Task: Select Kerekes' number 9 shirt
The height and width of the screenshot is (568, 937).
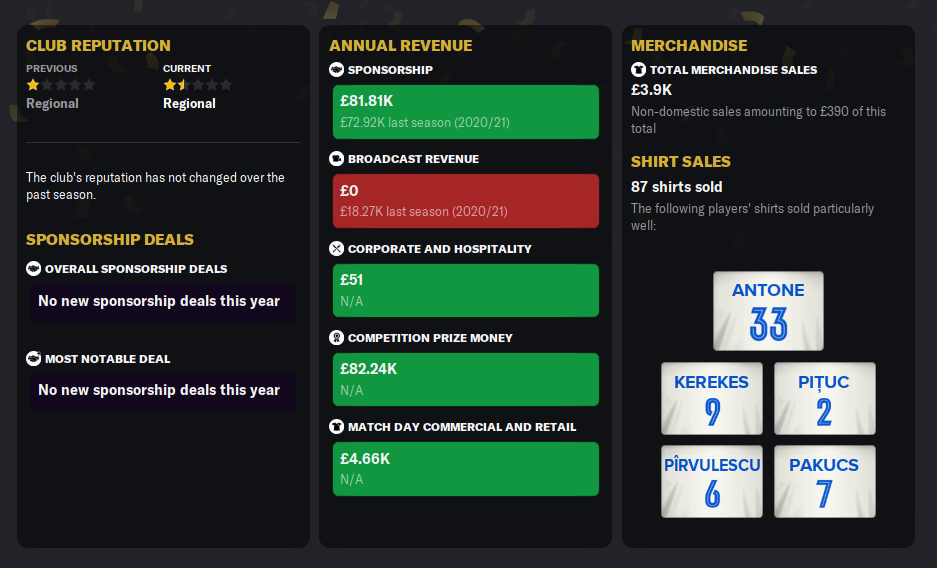Action: point(712,398)
